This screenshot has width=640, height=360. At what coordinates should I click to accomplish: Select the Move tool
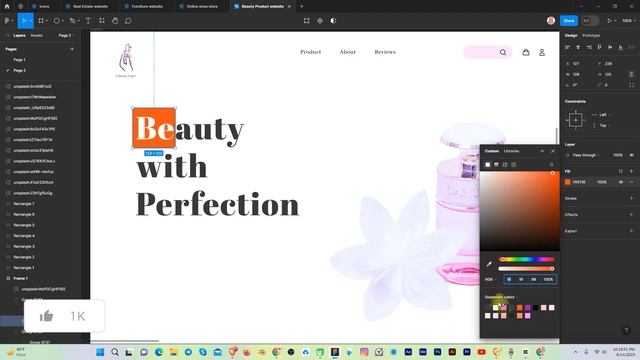pyautogui.click(x=24, y=21)
